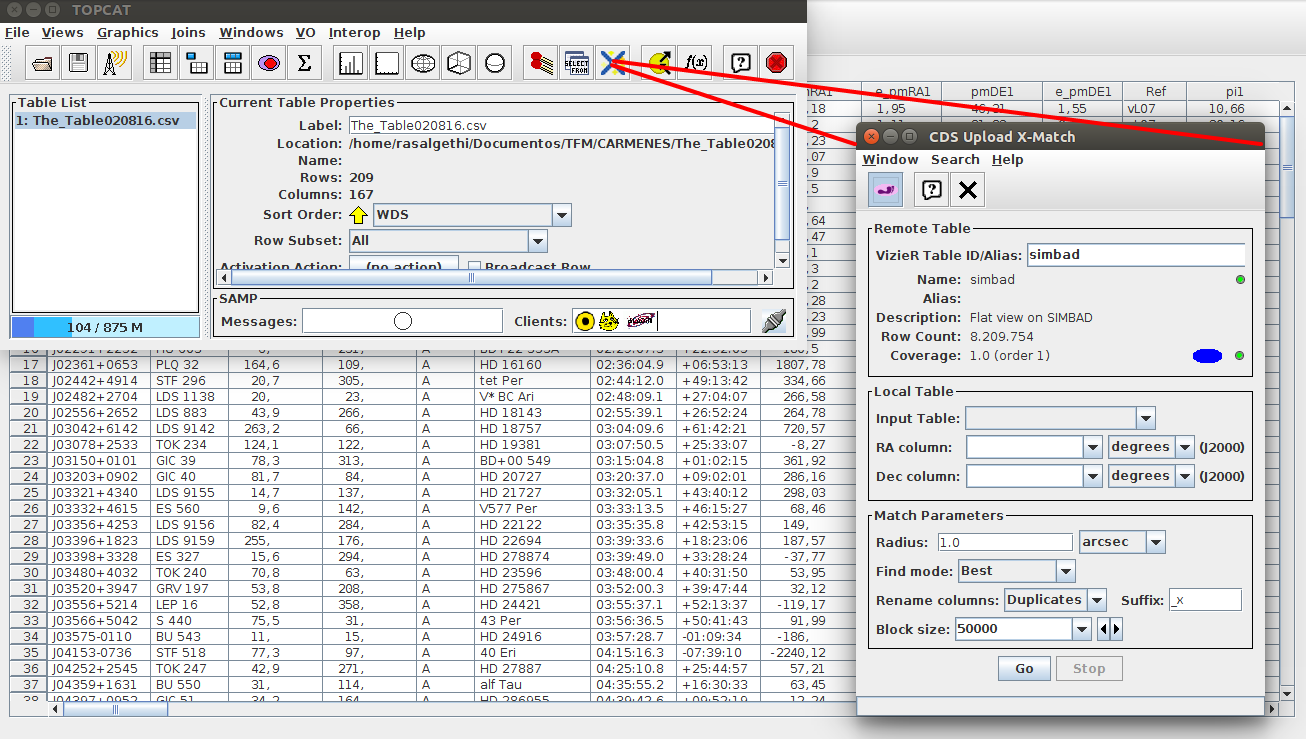
Task: Toggle the sort direction yellow arrow
Action: click(359, 215)
